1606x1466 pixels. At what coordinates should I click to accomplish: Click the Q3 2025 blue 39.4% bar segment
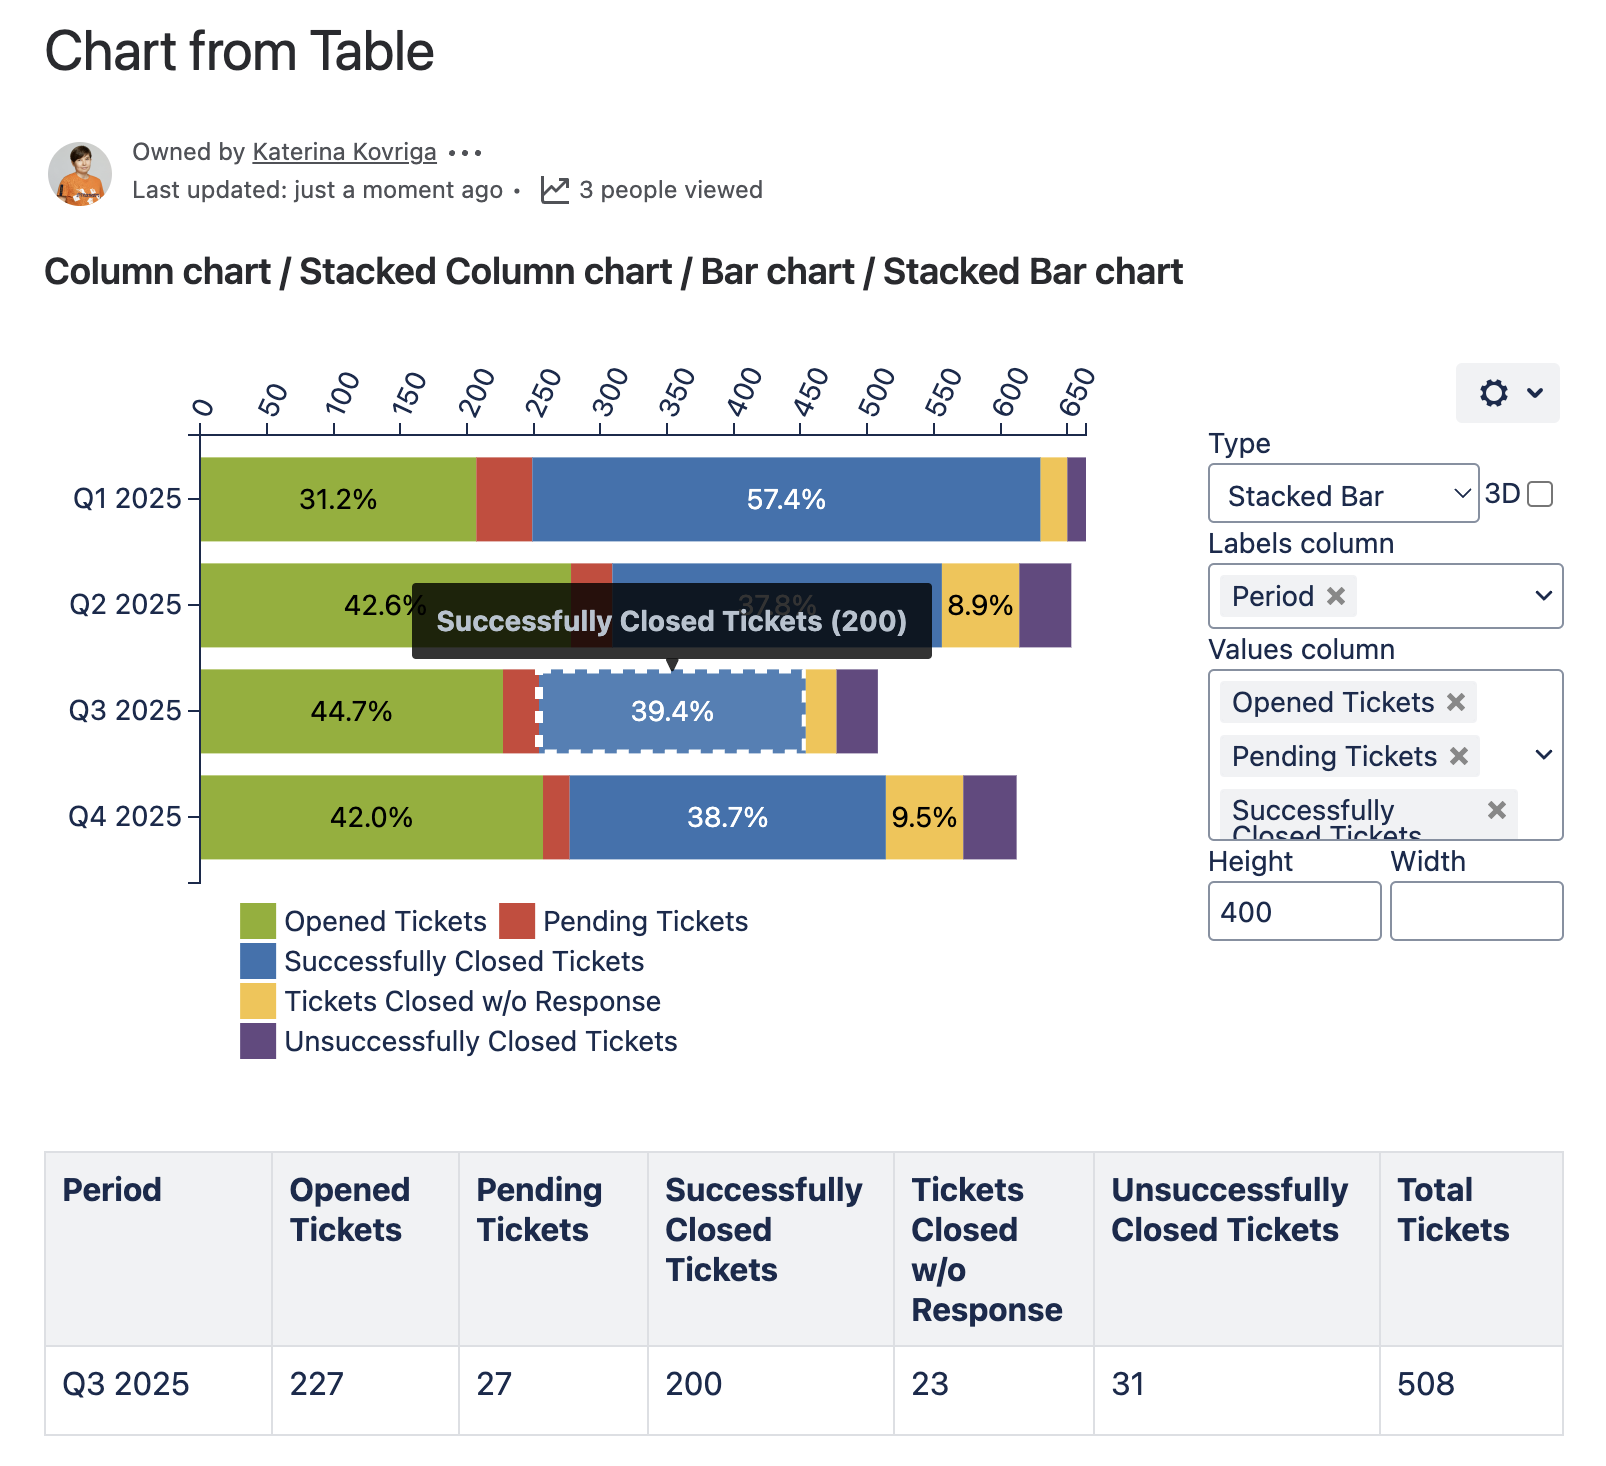672,712
